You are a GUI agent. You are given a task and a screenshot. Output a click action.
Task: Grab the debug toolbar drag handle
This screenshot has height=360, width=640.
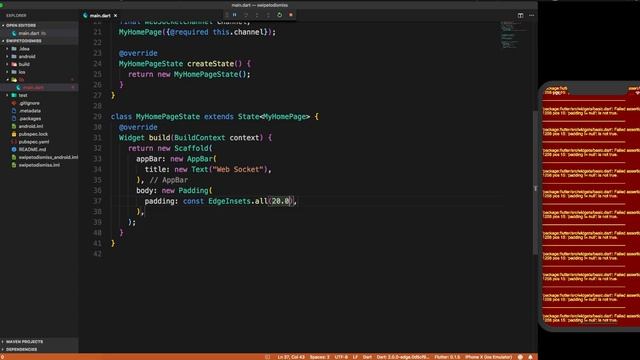(227, 15)
